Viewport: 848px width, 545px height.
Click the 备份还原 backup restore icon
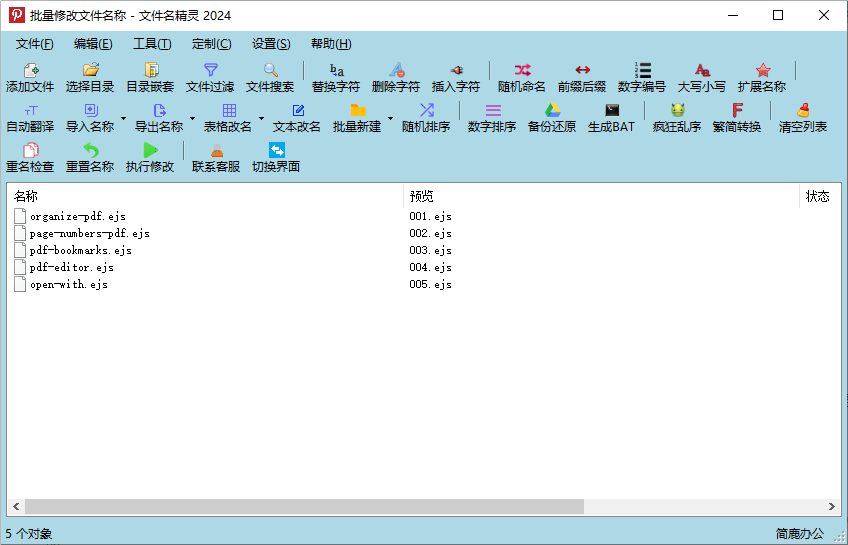[x=552, y=117]
